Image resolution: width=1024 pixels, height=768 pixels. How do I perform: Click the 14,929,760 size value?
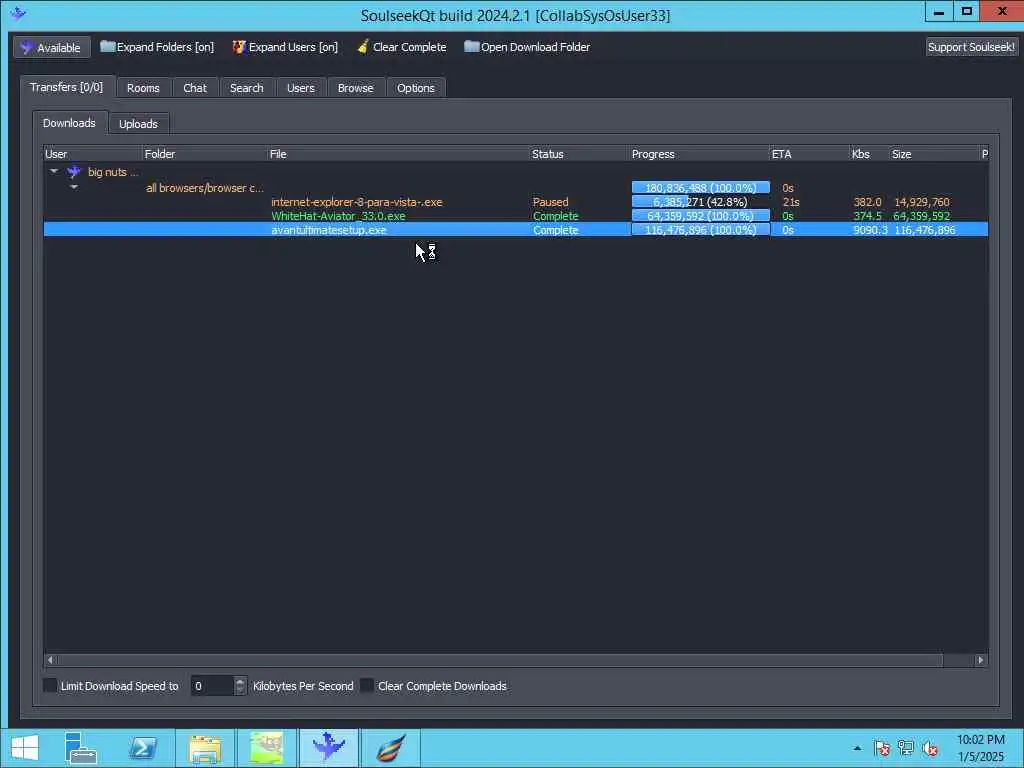(921, 202)
